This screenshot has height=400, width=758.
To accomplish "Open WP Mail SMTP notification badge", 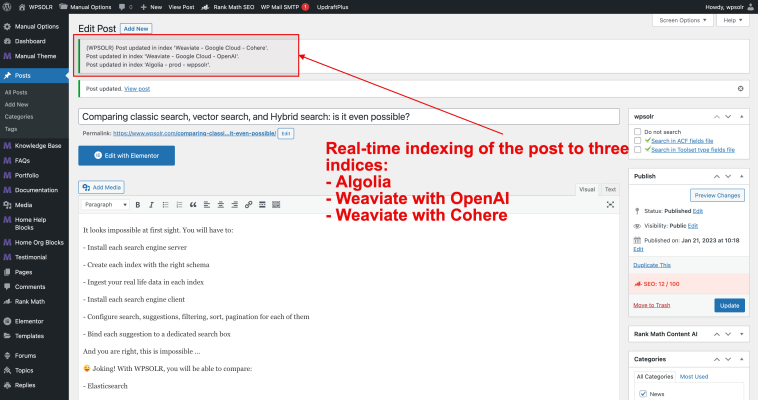I will pos(305,7).
